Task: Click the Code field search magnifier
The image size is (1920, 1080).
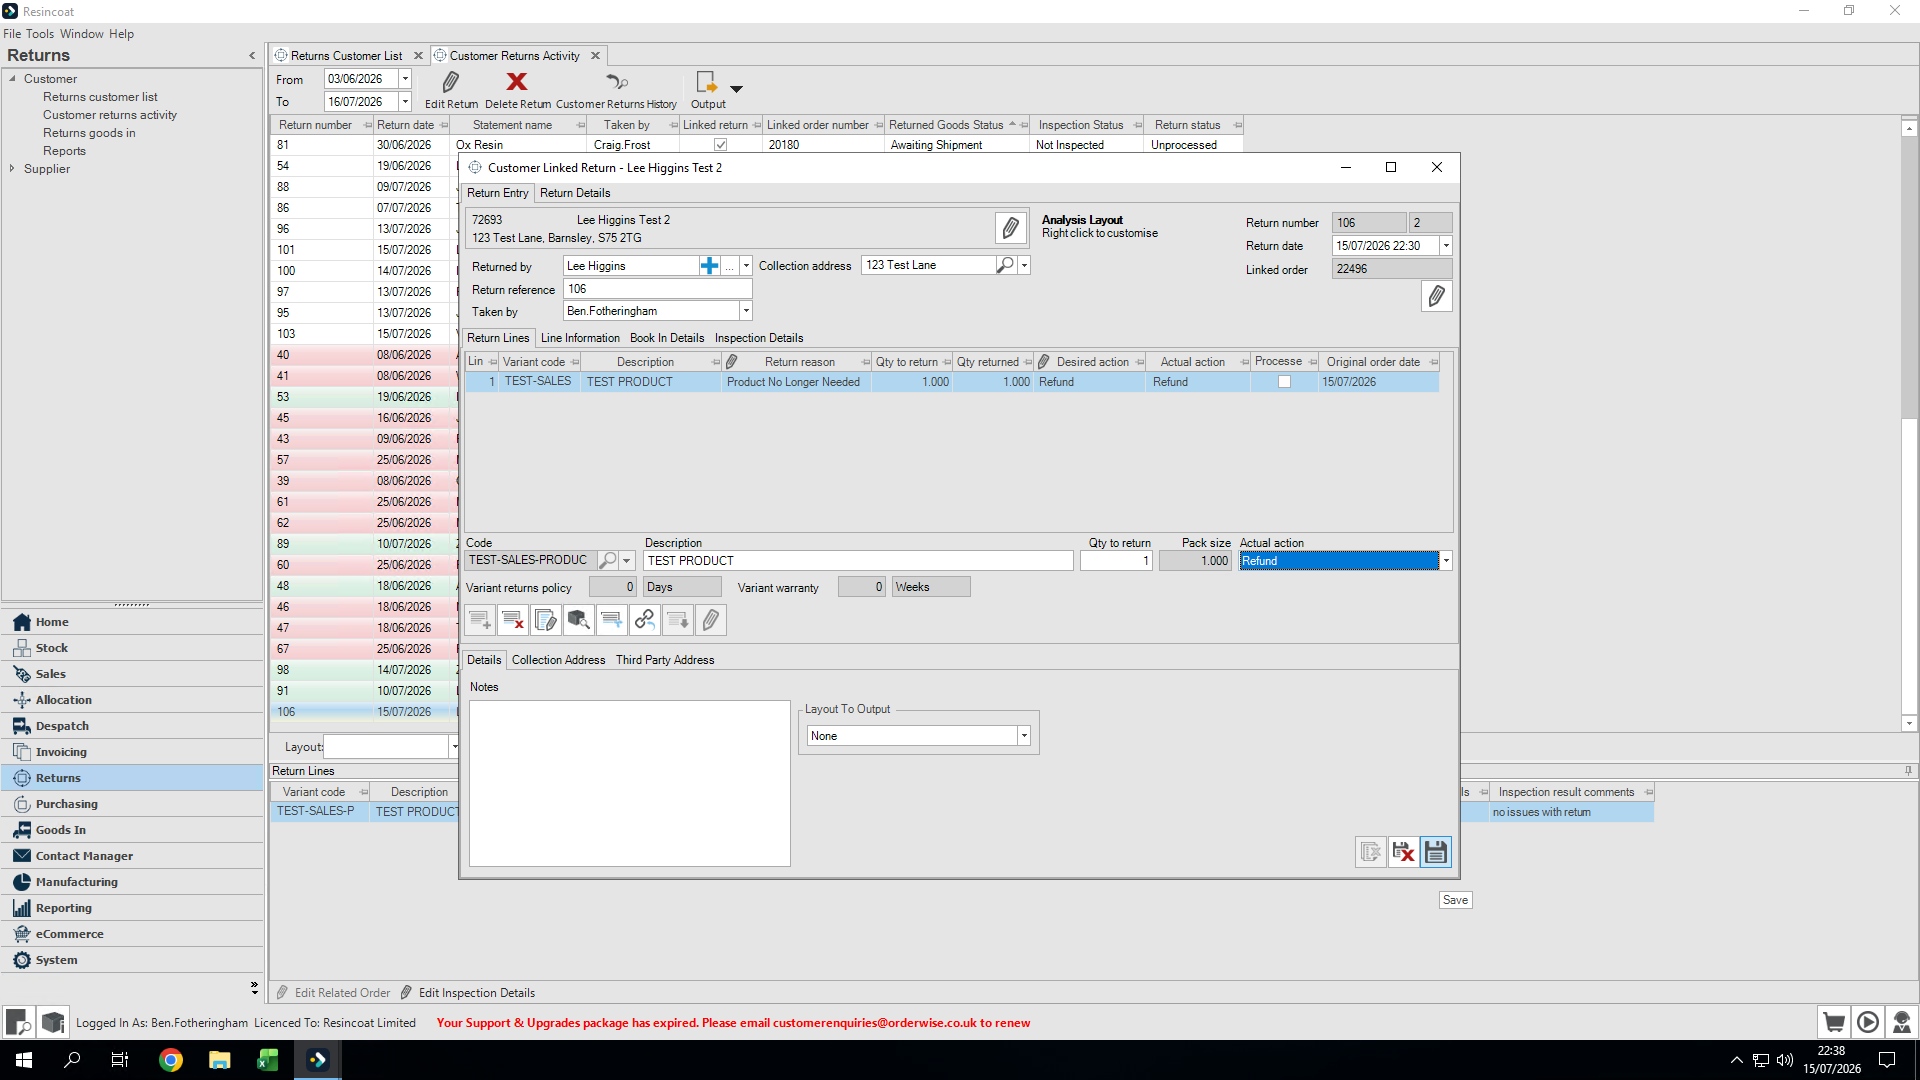Action: click(607, 561)
